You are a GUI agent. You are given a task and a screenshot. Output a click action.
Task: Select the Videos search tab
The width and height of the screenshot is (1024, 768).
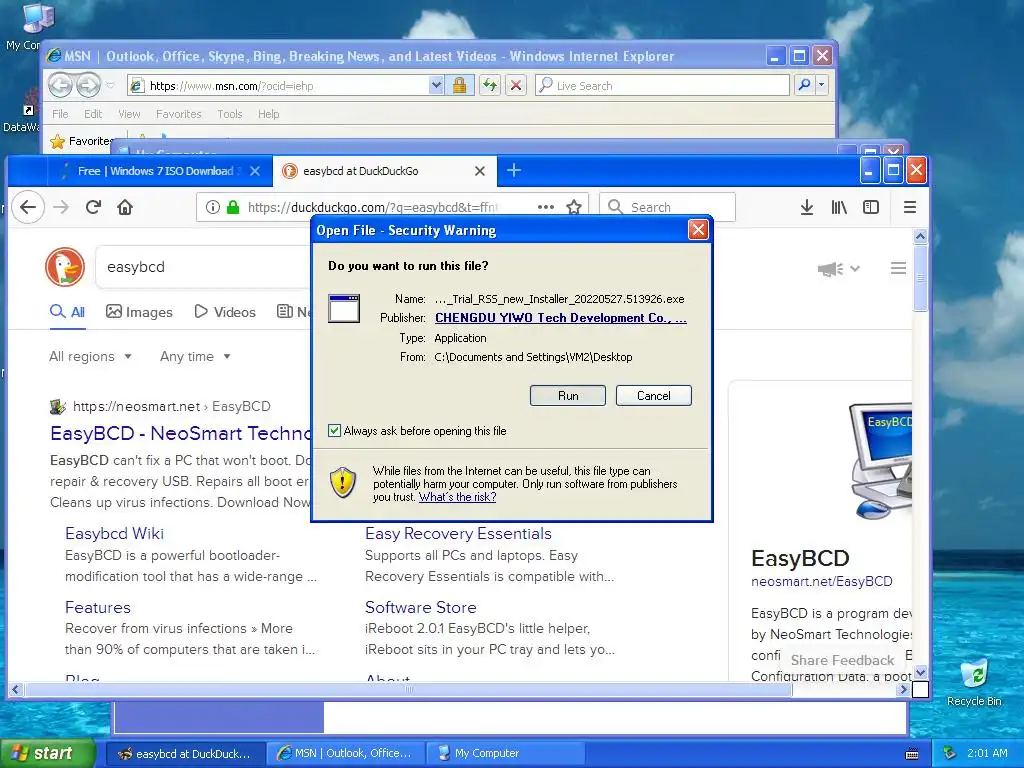pos(225,312)
